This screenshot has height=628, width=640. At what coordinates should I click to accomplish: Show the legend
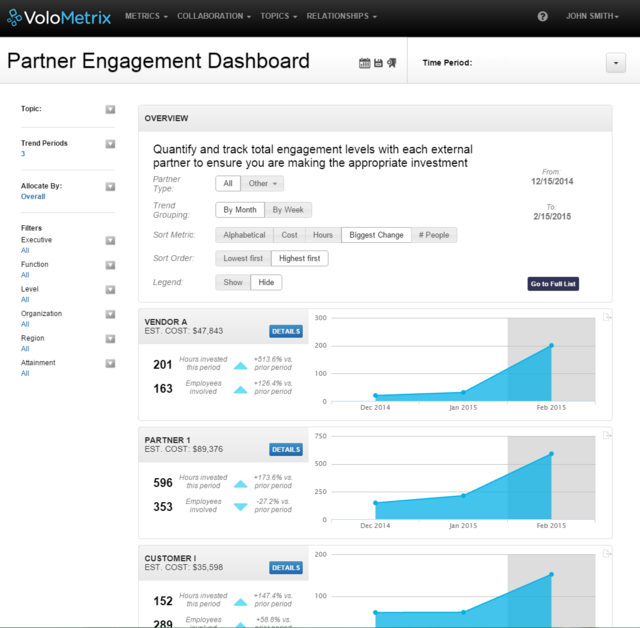click(x=233, y=282)
